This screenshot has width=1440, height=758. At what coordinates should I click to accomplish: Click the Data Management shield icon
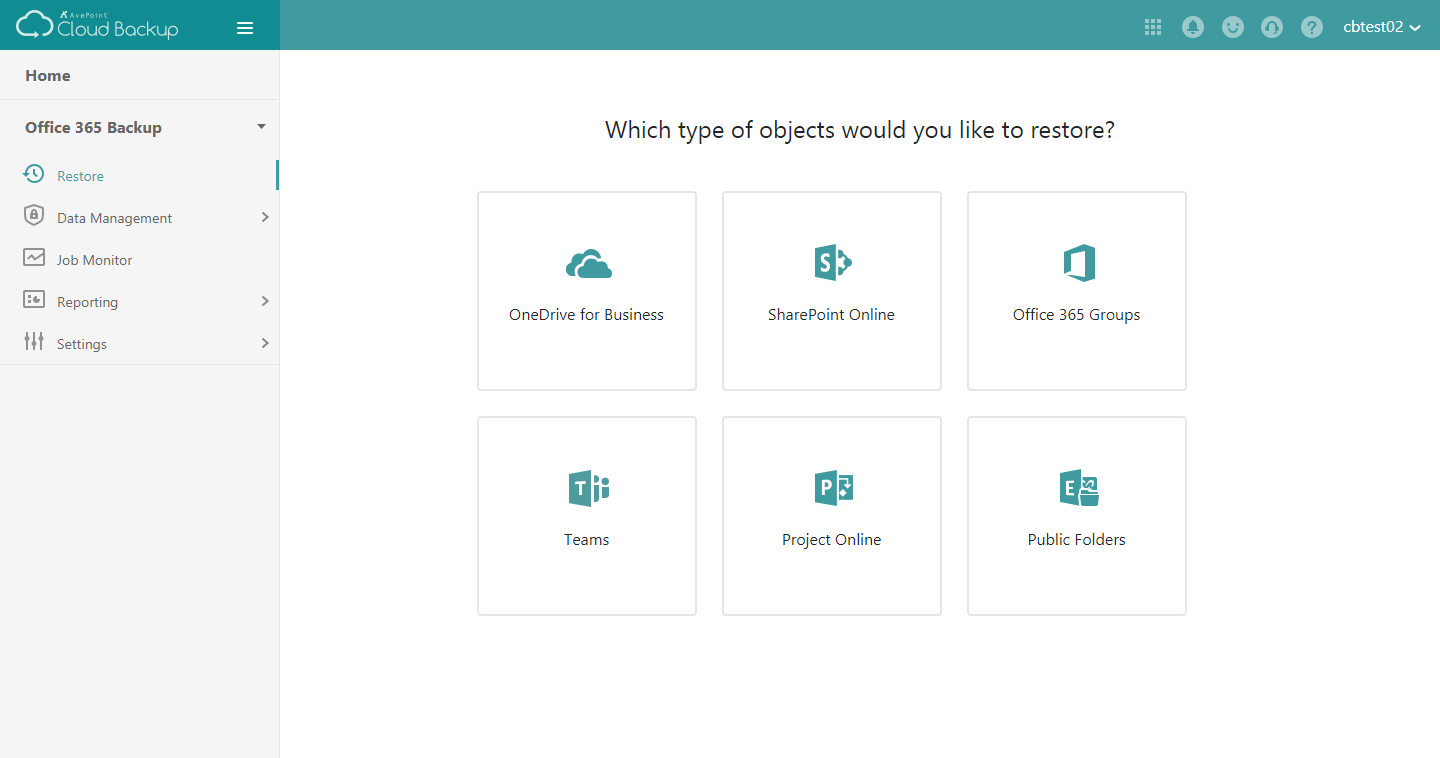(34, 216)
